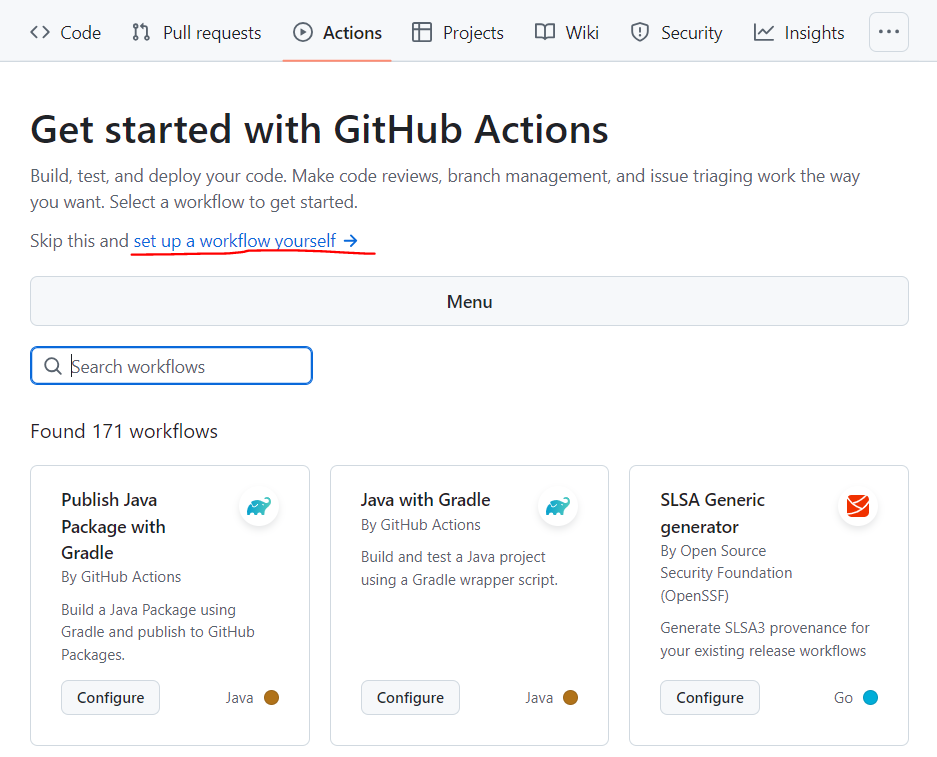The width and height of the screenshot is (937, 757).
Task: Click Gradle elephant logo on Publish Java Package card
Action: tap(259, 506)
